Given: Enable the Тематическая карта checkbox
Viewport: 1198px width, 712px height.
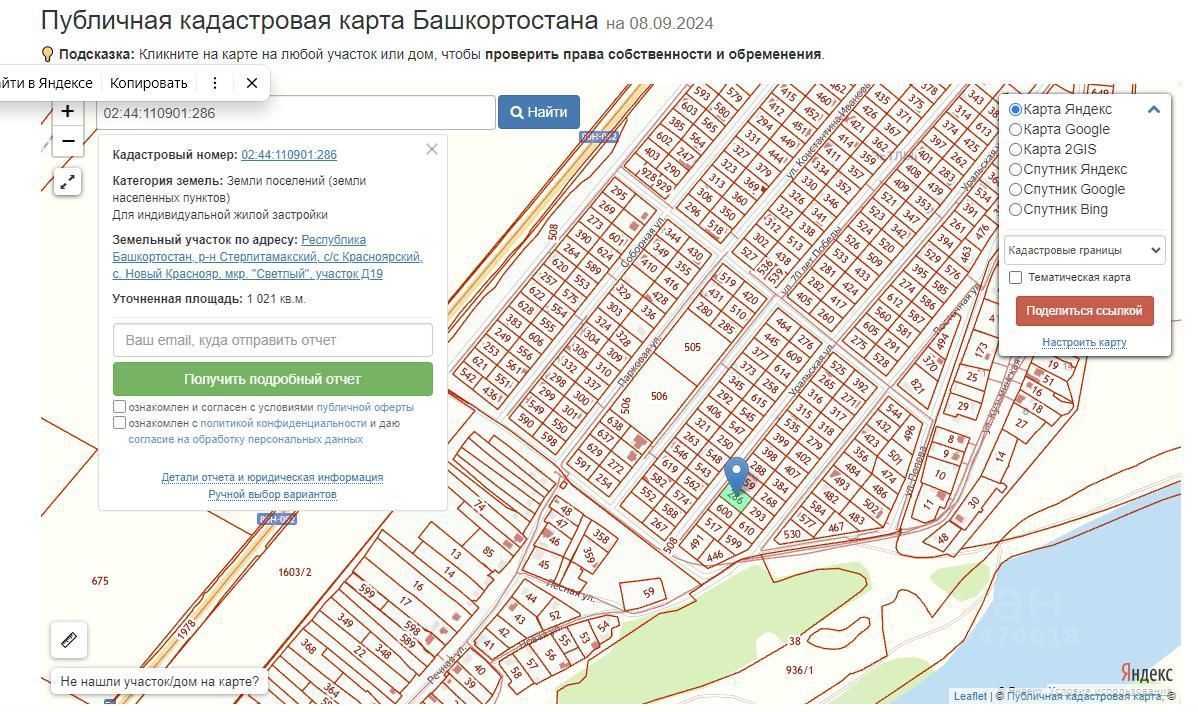Looking at the screenshot, I should [1015, 277].
